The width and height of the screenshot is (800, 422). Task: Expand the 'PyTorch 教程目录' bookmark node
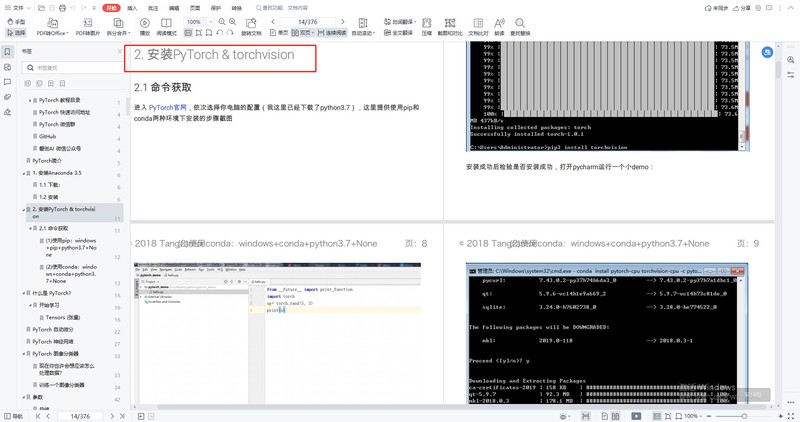30,101
